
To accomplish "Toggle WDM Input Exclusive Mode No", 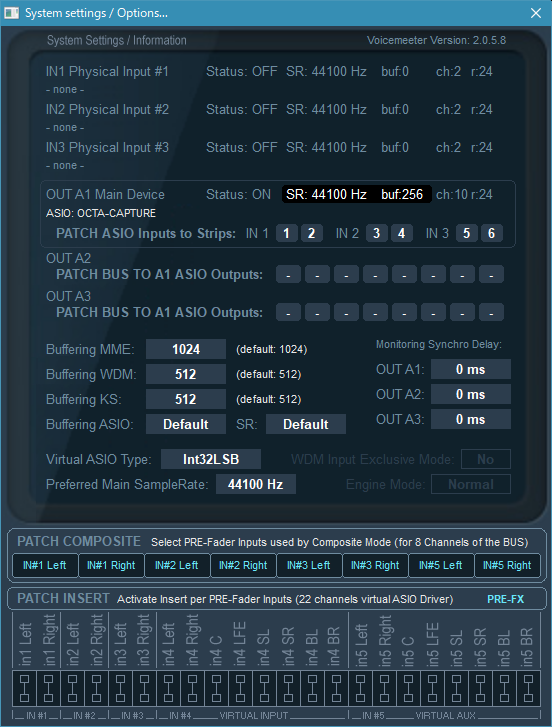I will tap(486, 459).
